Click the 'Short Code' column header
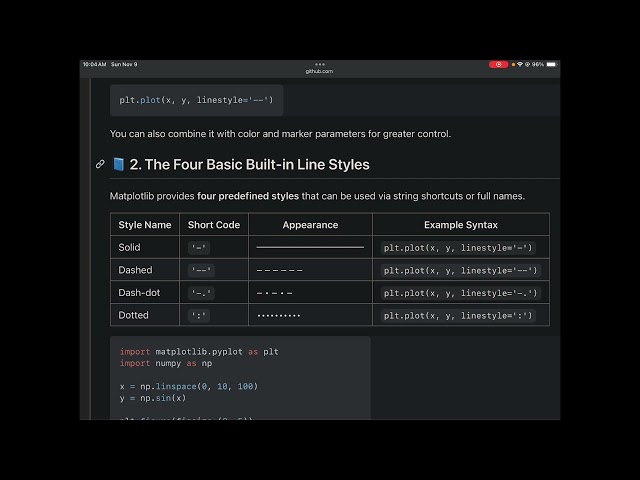The height and width of the screenshot is (480, 640). point(214,225)
